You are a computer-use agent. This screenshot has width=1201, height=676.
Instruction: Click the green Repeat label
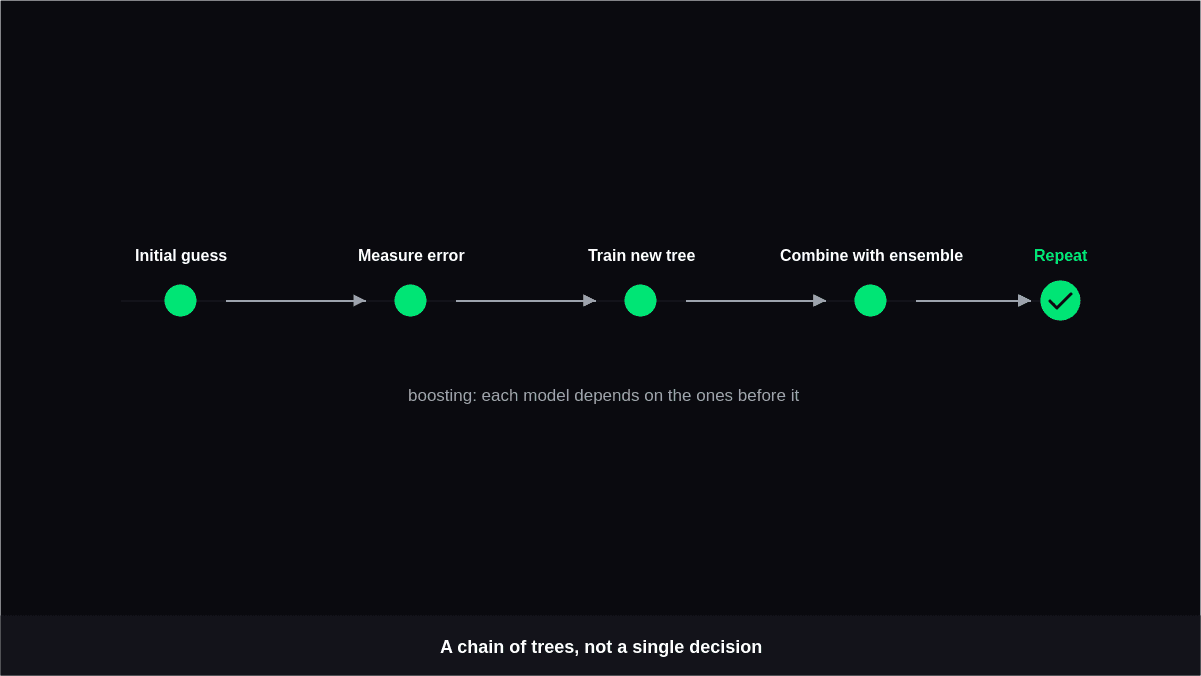tap(1060, 255)
